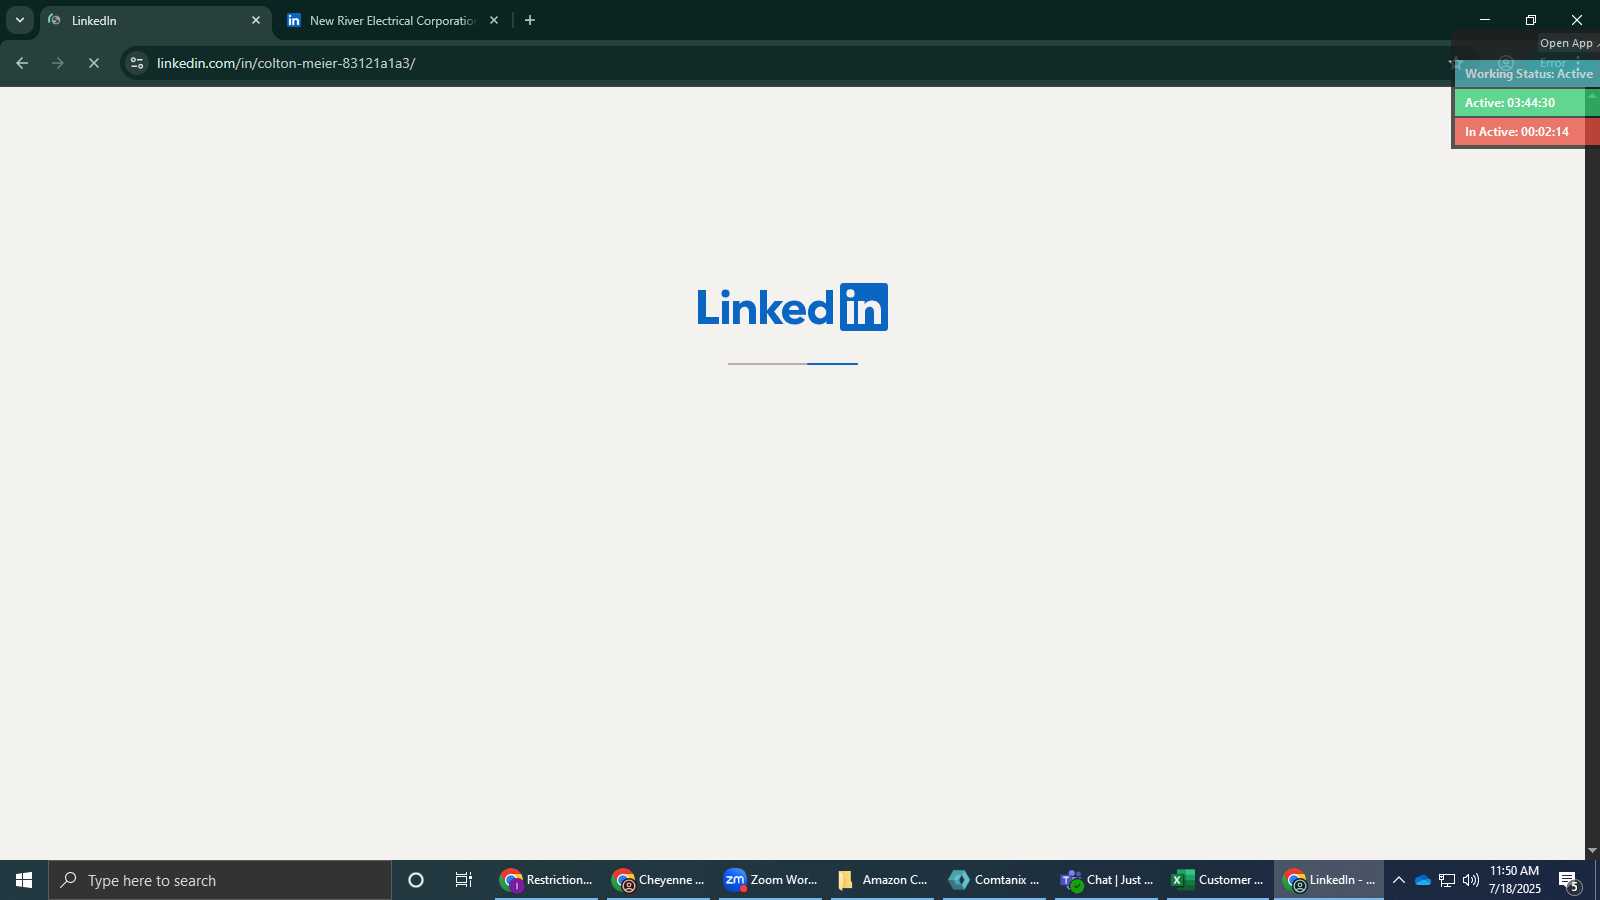Click Working Status: Active banner
The height and width of the screenshot is (900, 1600).
(1527, 74)
